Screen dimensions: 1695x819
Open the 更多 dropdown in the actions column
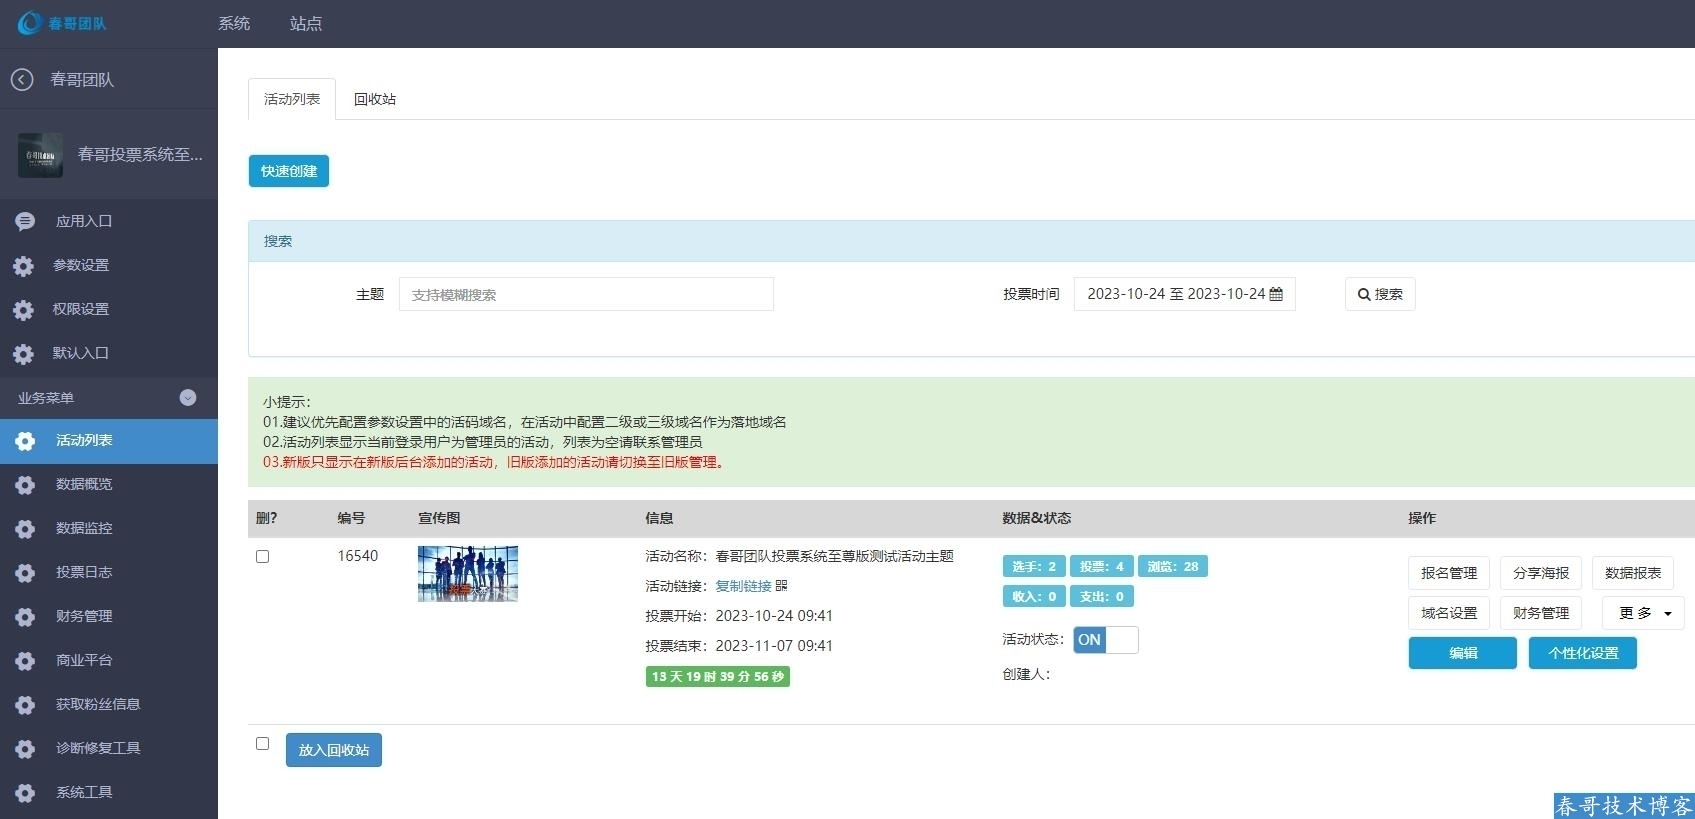[1643, 613]
